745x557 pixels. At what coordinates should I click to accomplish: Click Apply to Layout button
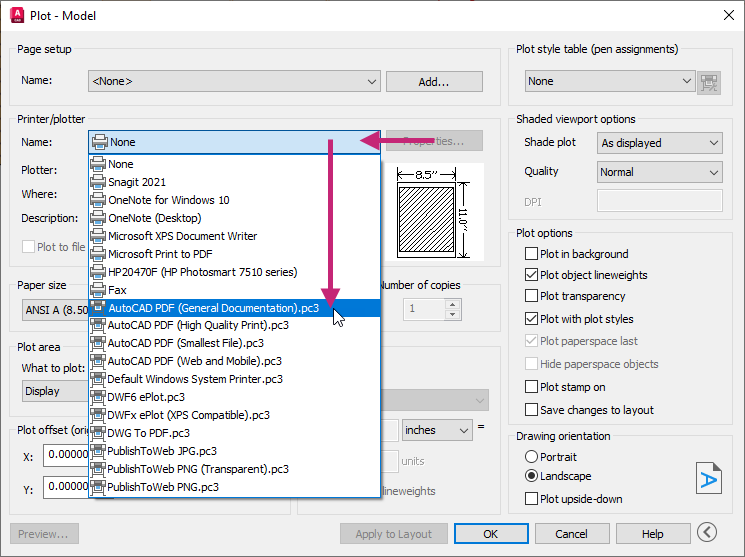click(393, 534)
